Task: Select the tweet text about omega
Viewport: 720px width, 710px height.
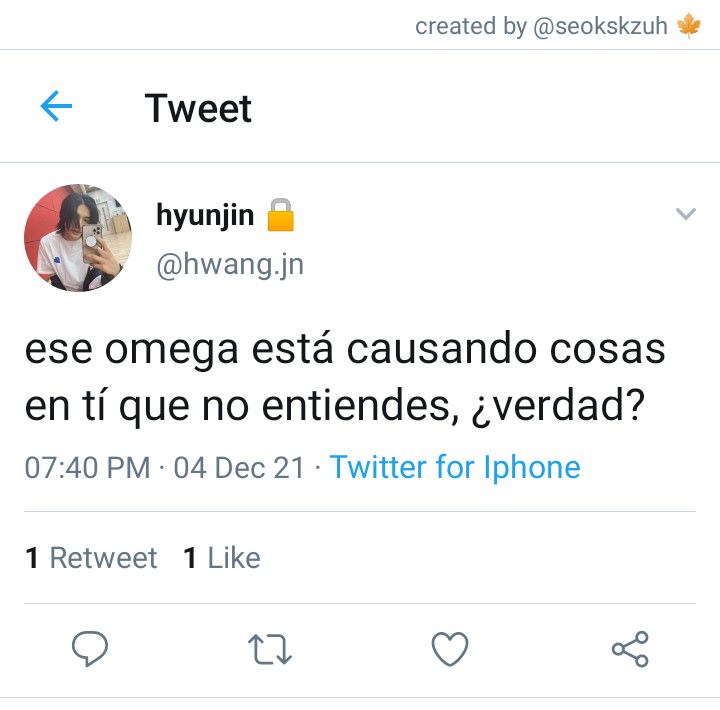Action: click(345, 378)
